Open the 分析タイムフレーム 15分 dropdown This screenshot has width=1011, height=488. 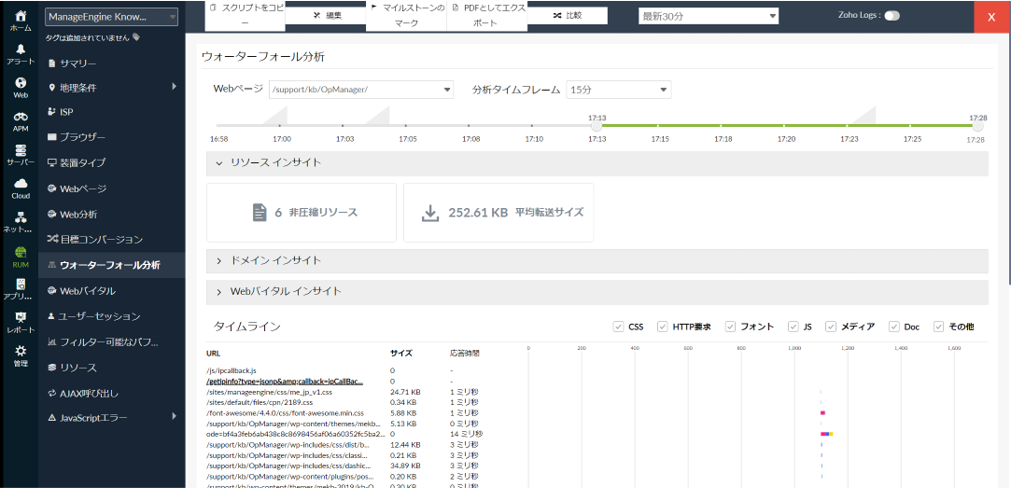[x=618, y=90]
